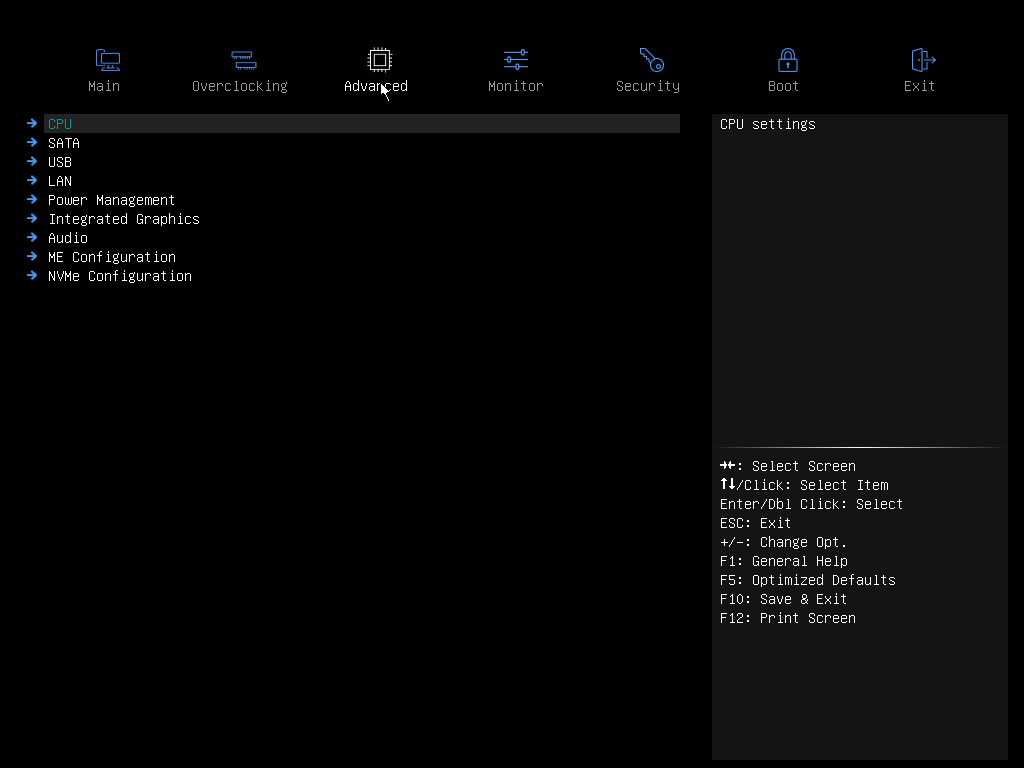1024x768 pixels.
Task: Click the arrow beside Integrated Graphics
Action: (32, 217)
